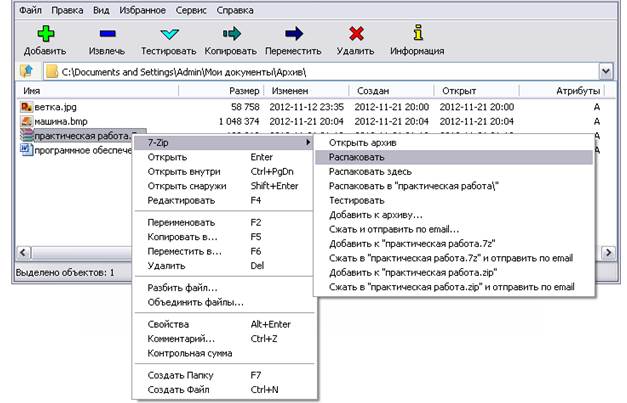This screenshot has width=627, height=403.
Task: Click the Тестировать checkmark icon
Action: pos(169,34)
